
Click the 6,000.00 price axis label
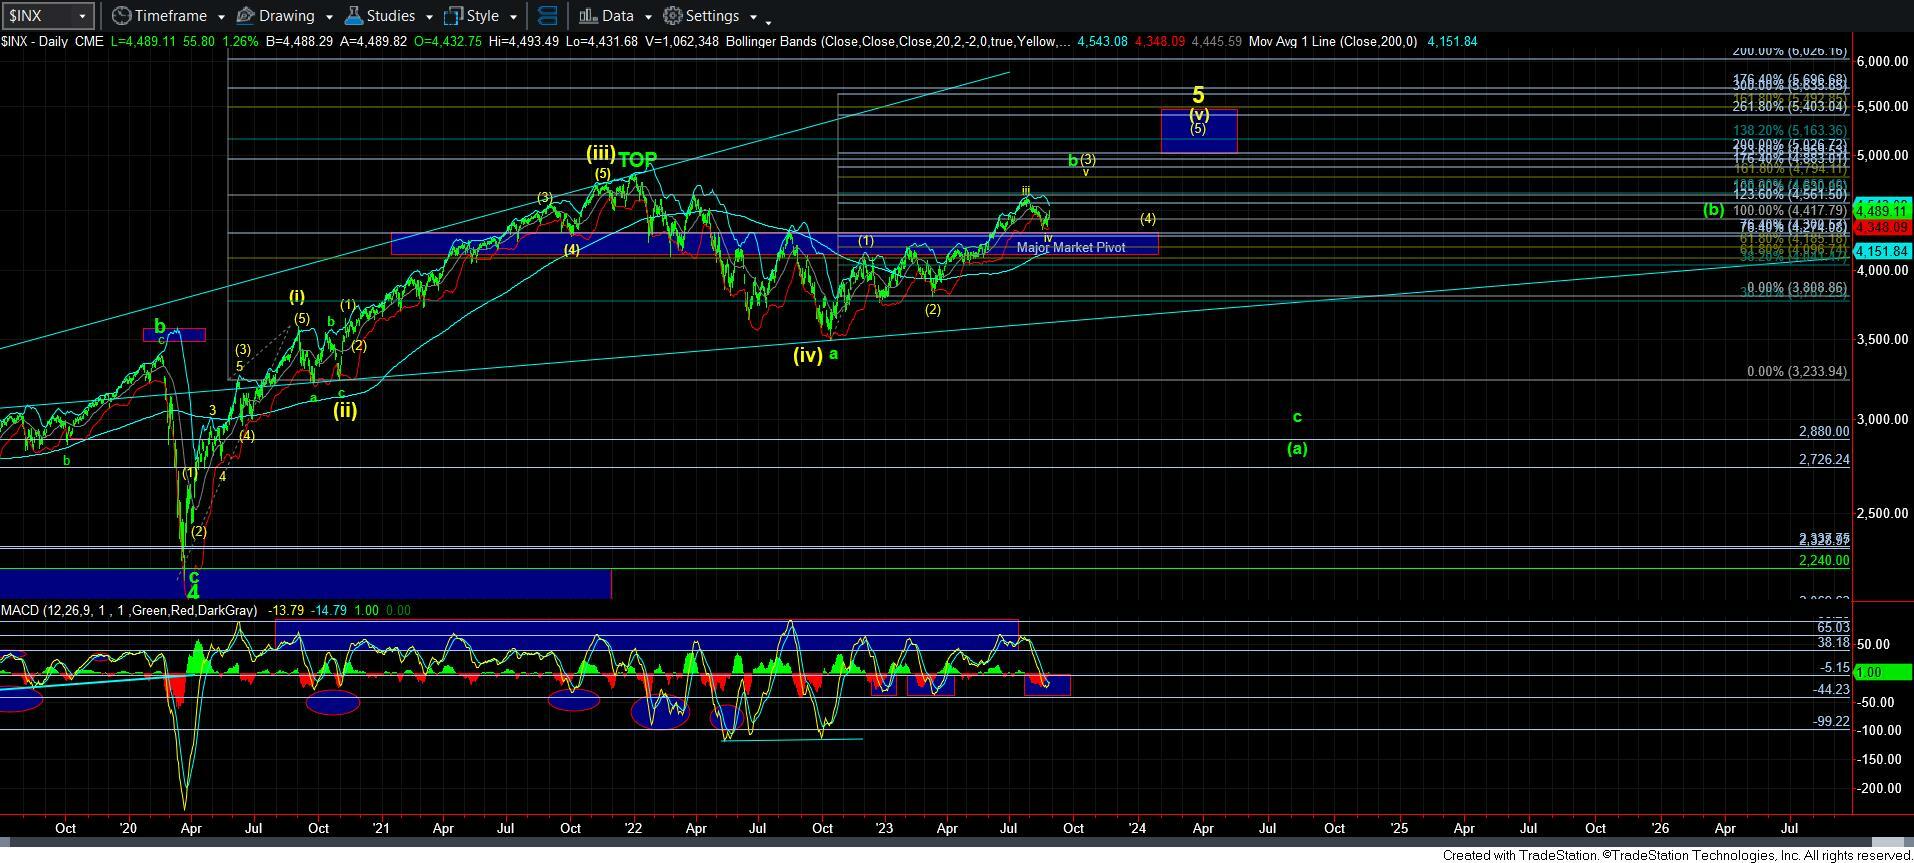pos(1883,61)
